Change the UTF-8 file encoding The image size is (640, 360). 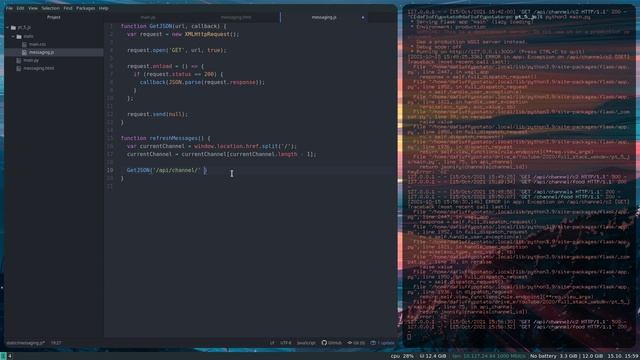point(286,343)
